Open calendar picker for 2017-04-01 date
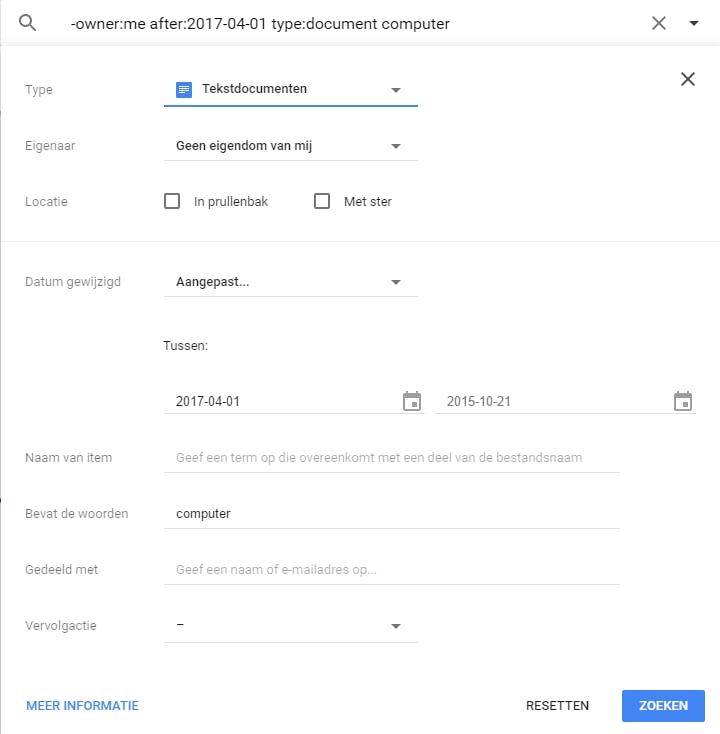The height and width of the screenshot is (734, 720). pyautogui.click(x=411, y=401)
